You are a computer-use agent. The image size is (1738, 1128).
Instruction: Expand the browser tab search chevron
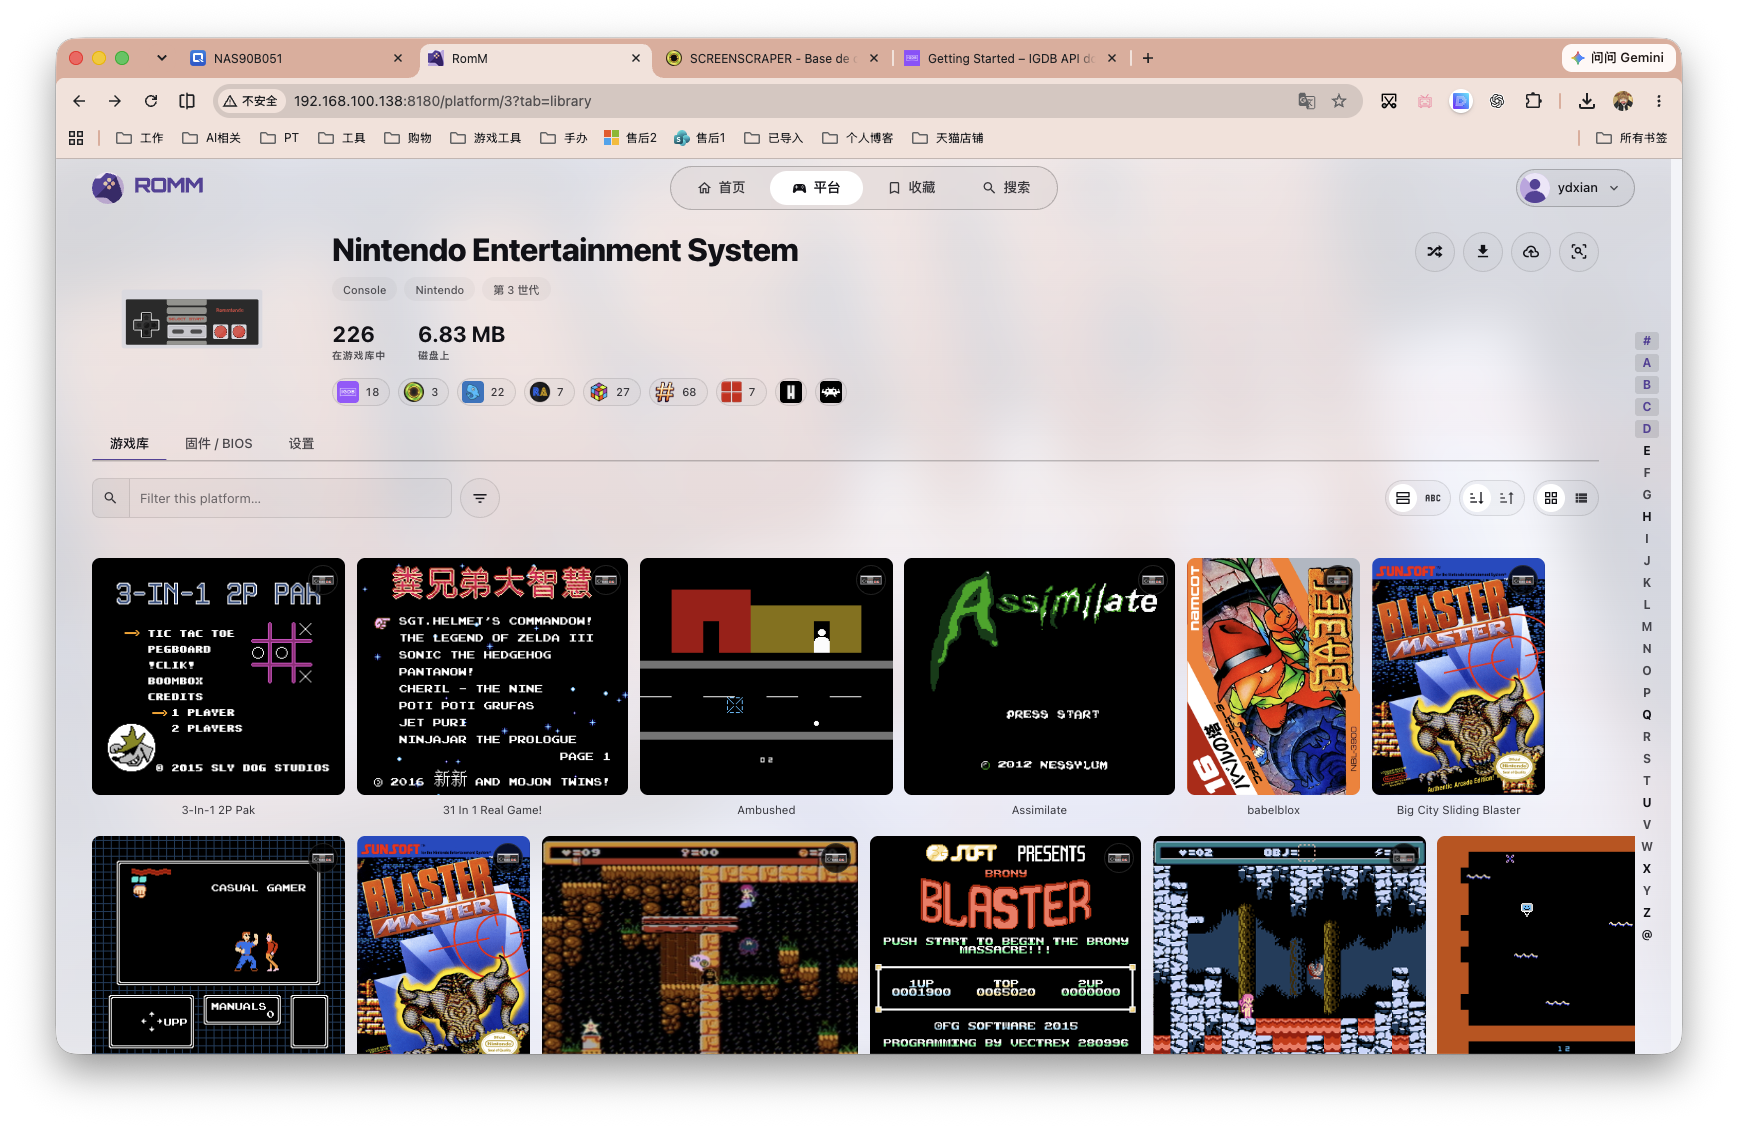[162, 58]
